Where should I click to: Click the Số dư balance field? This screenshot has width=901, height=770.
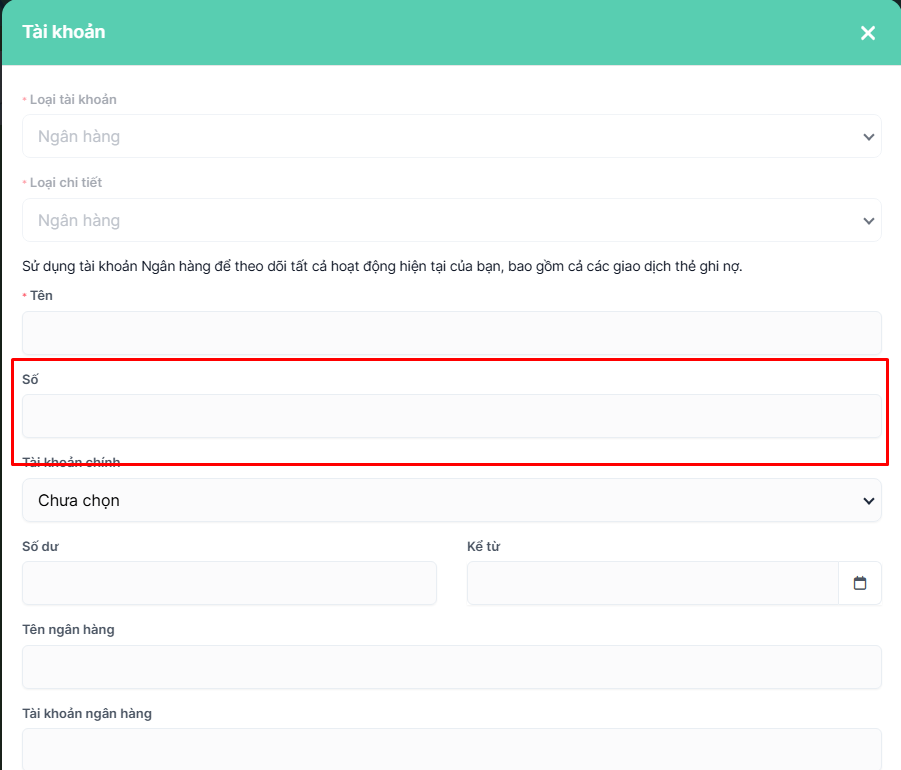pyautogui.click(x=229, y=583)
